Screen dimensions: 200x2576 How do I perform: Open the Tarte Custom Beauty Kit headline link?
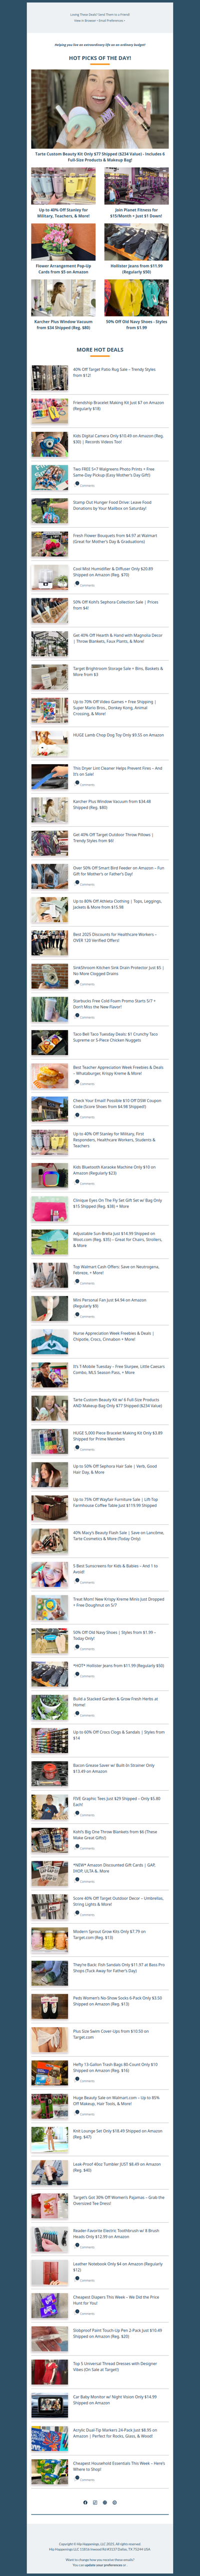[x=100, y=156]
